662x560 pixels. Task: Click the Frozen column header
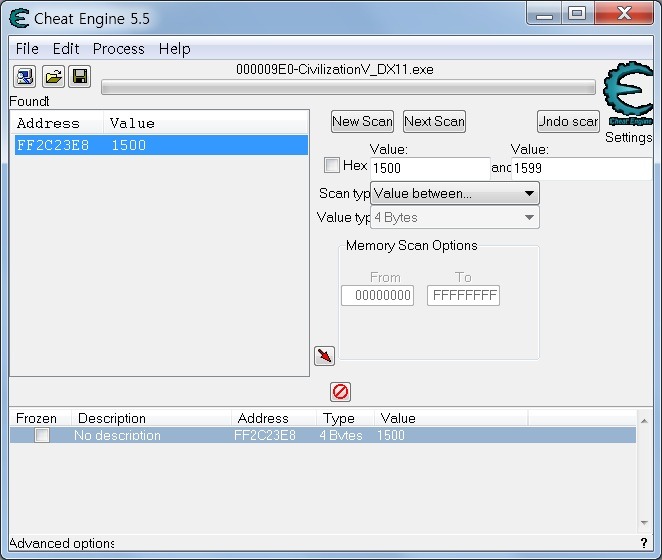41,418
